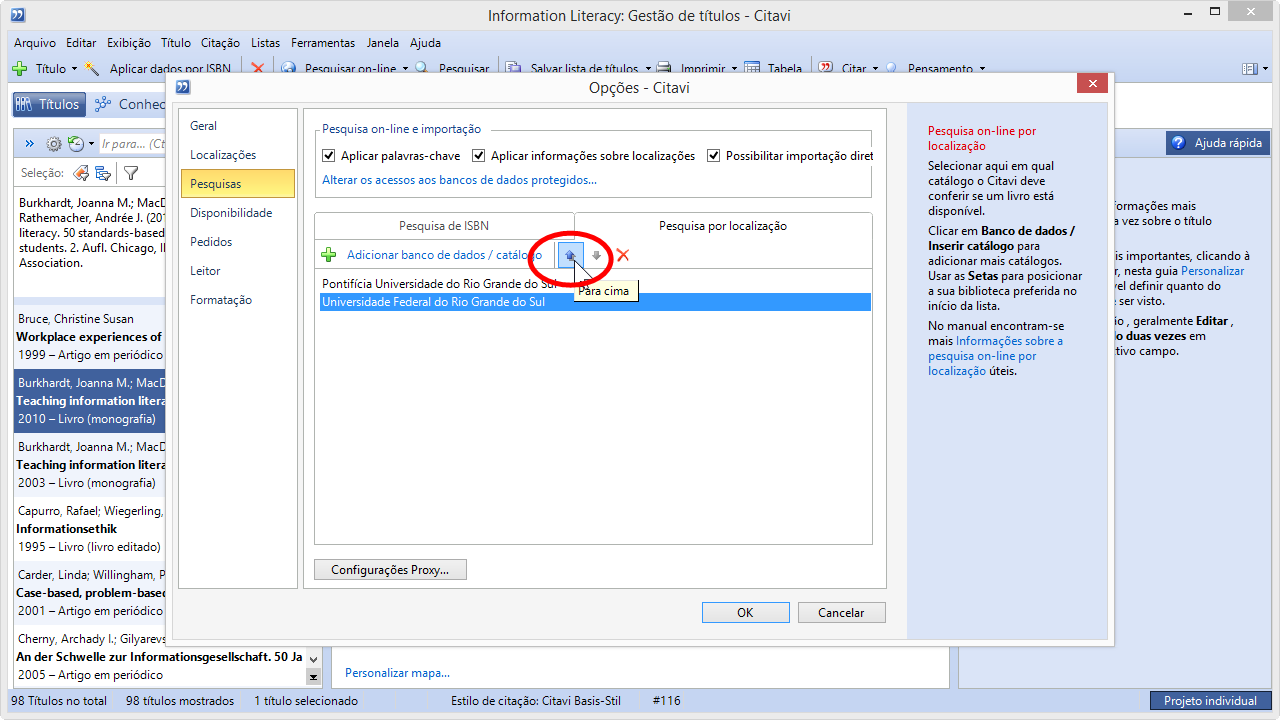Click Cancelar in Opções dialog
This screenshot has height=720, width=1280.
[841, 613]
